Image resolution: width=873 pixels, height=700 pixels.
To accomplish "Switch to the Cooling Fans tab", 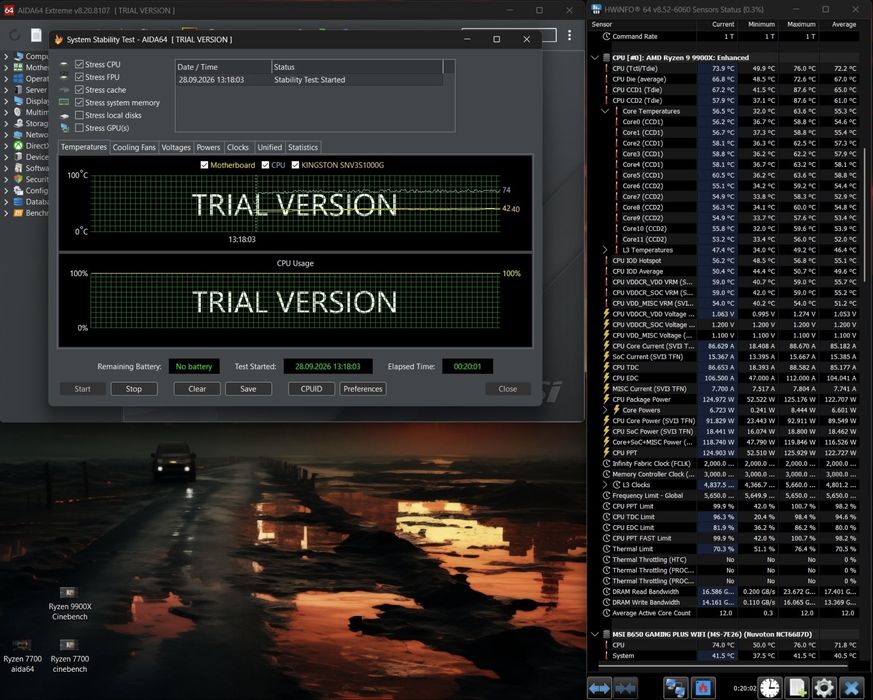I will [x=134, y=148].
